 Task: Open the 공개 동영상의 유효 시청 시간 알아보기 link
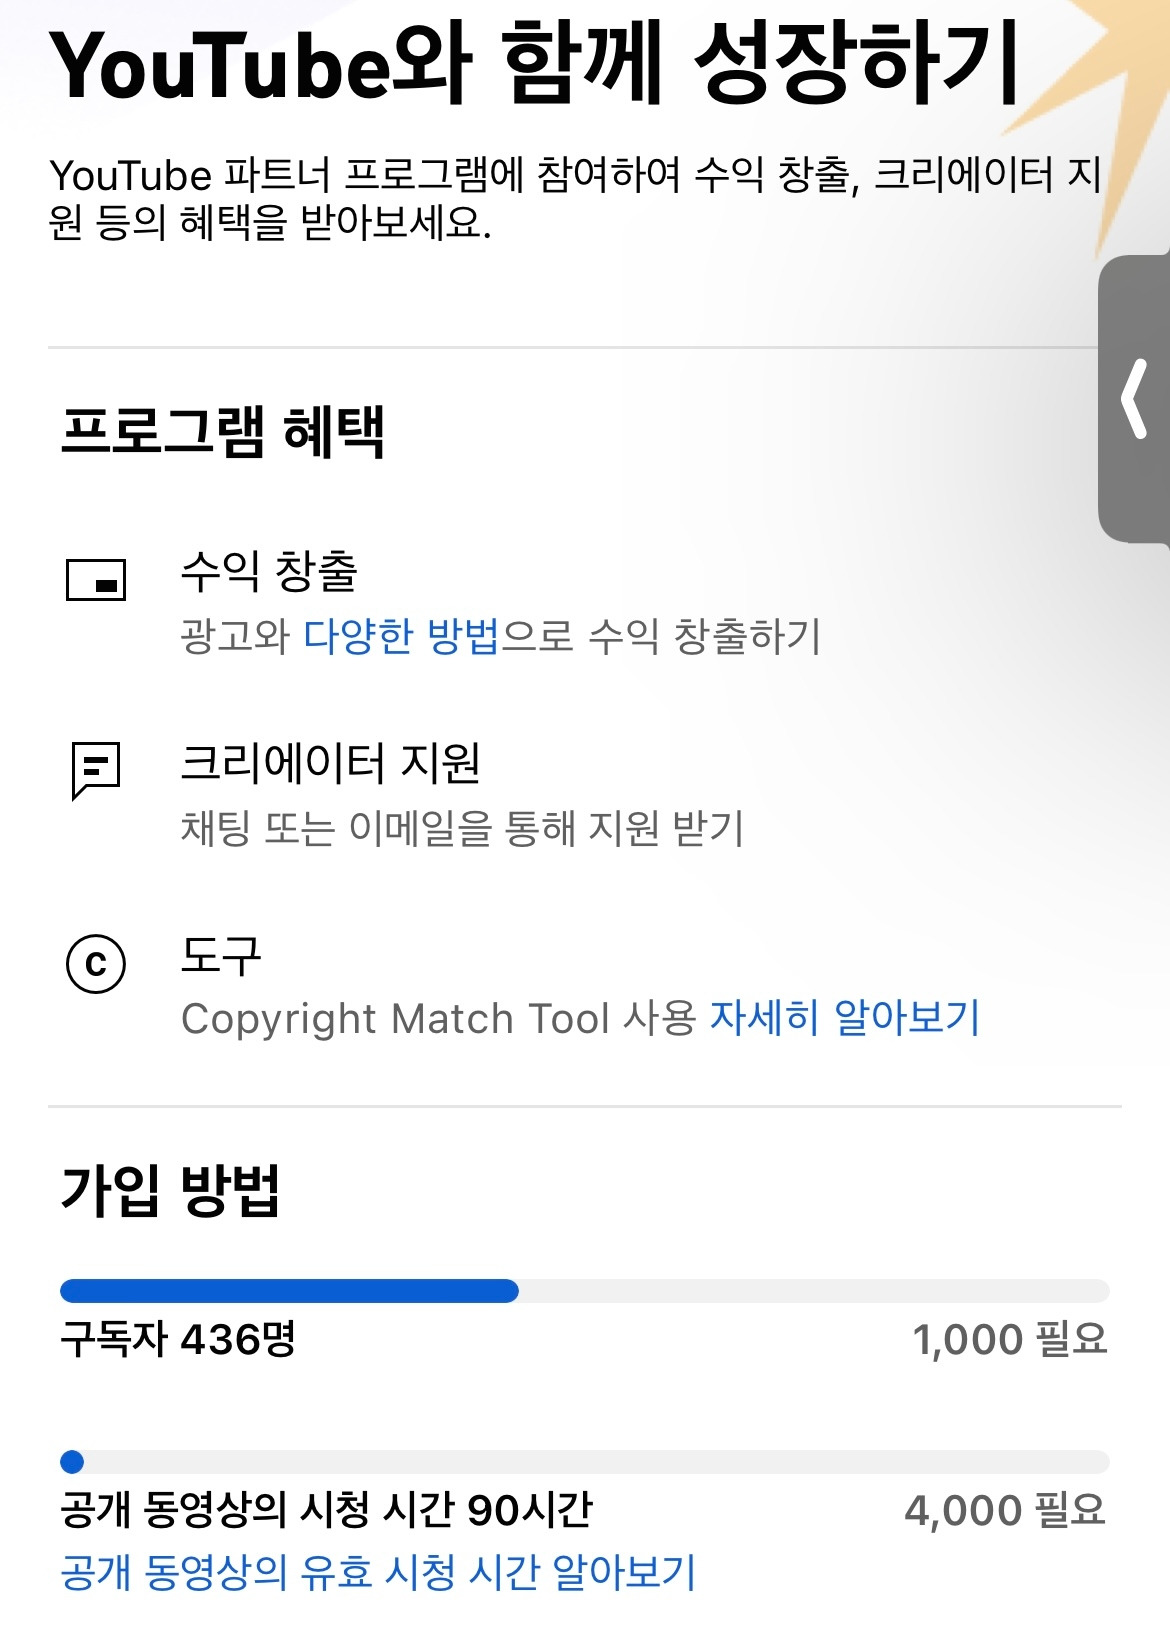point(378,1572)
